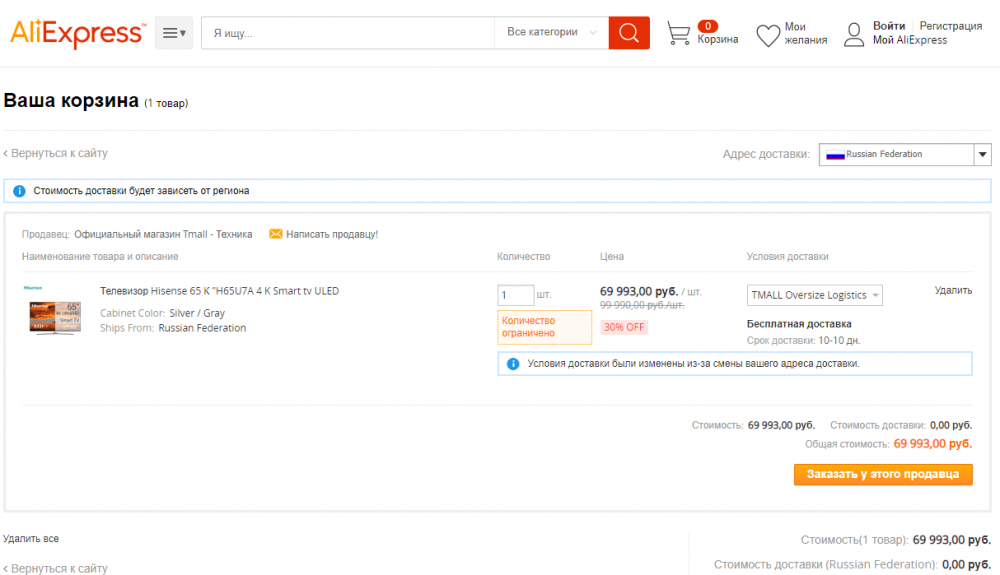Expand 'TMALL Oversize Logistics' shipping dropdown
The height and width of the screenshot is (575, 1000).
tap(814, 295)
